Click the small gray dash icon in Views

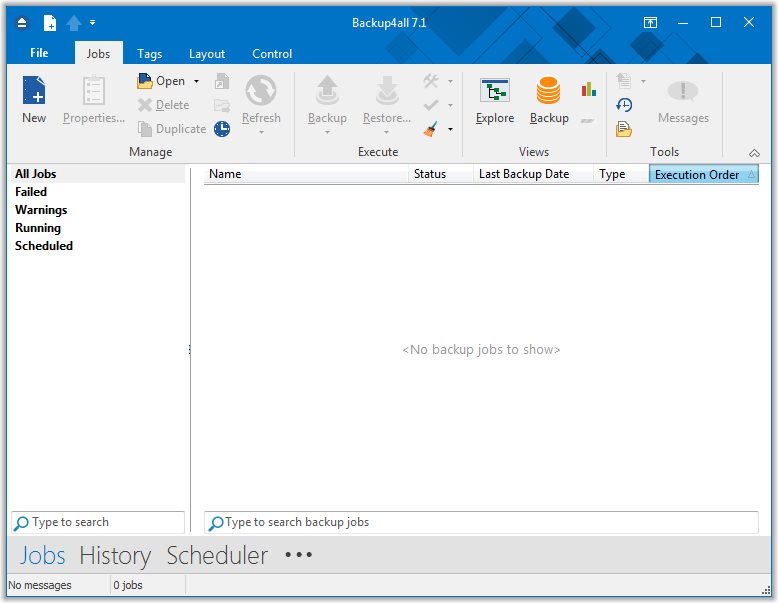click(588, 120)
